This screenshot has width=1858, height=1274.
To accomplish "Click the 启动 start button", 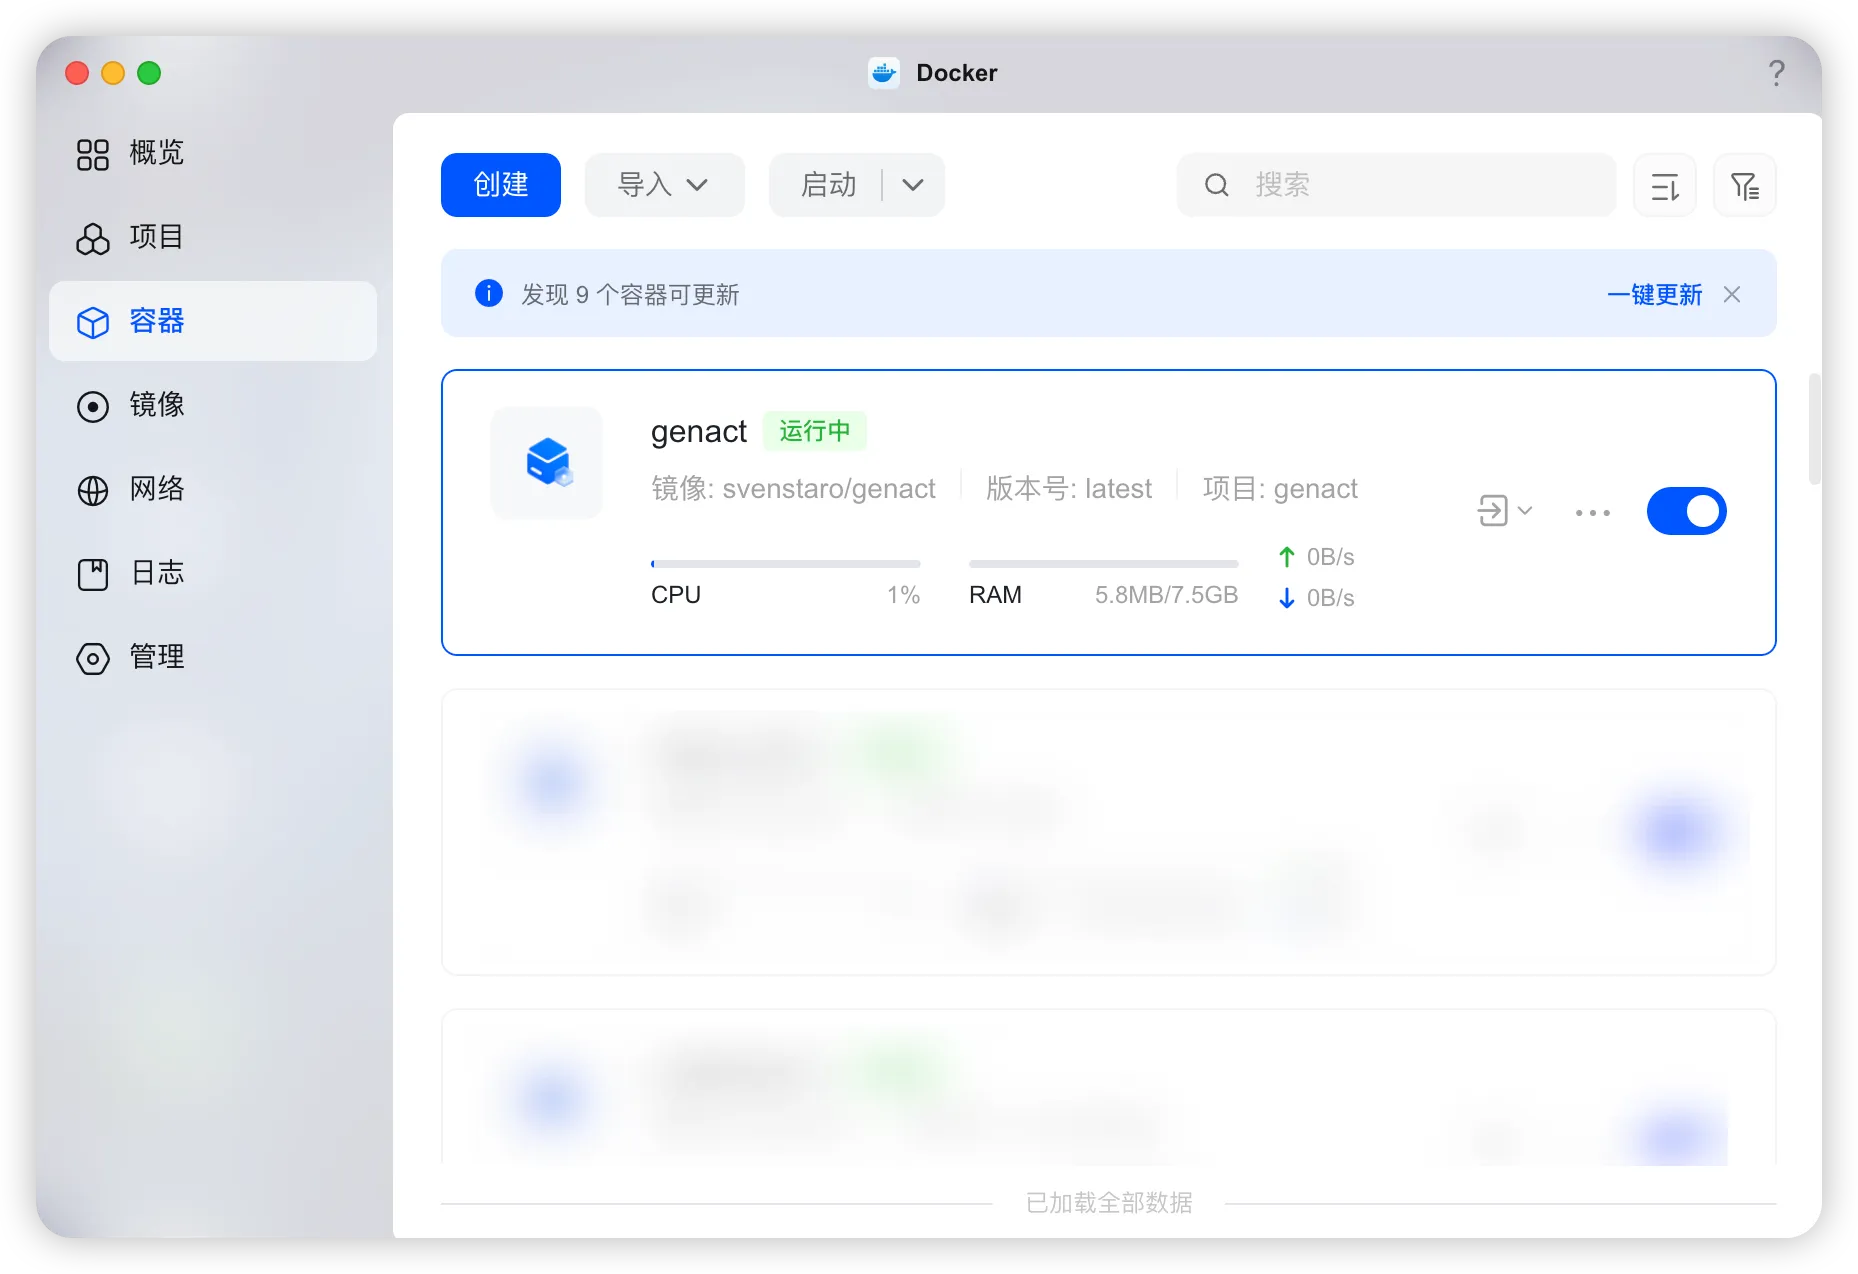I will point(828,185).
